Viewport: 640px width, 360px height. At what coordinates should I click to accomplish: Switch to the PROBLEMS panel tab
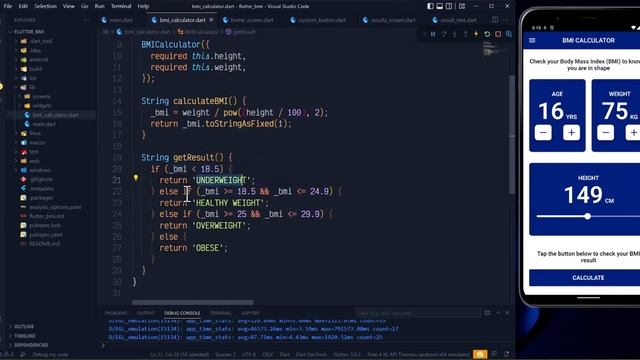coord(116,313)
